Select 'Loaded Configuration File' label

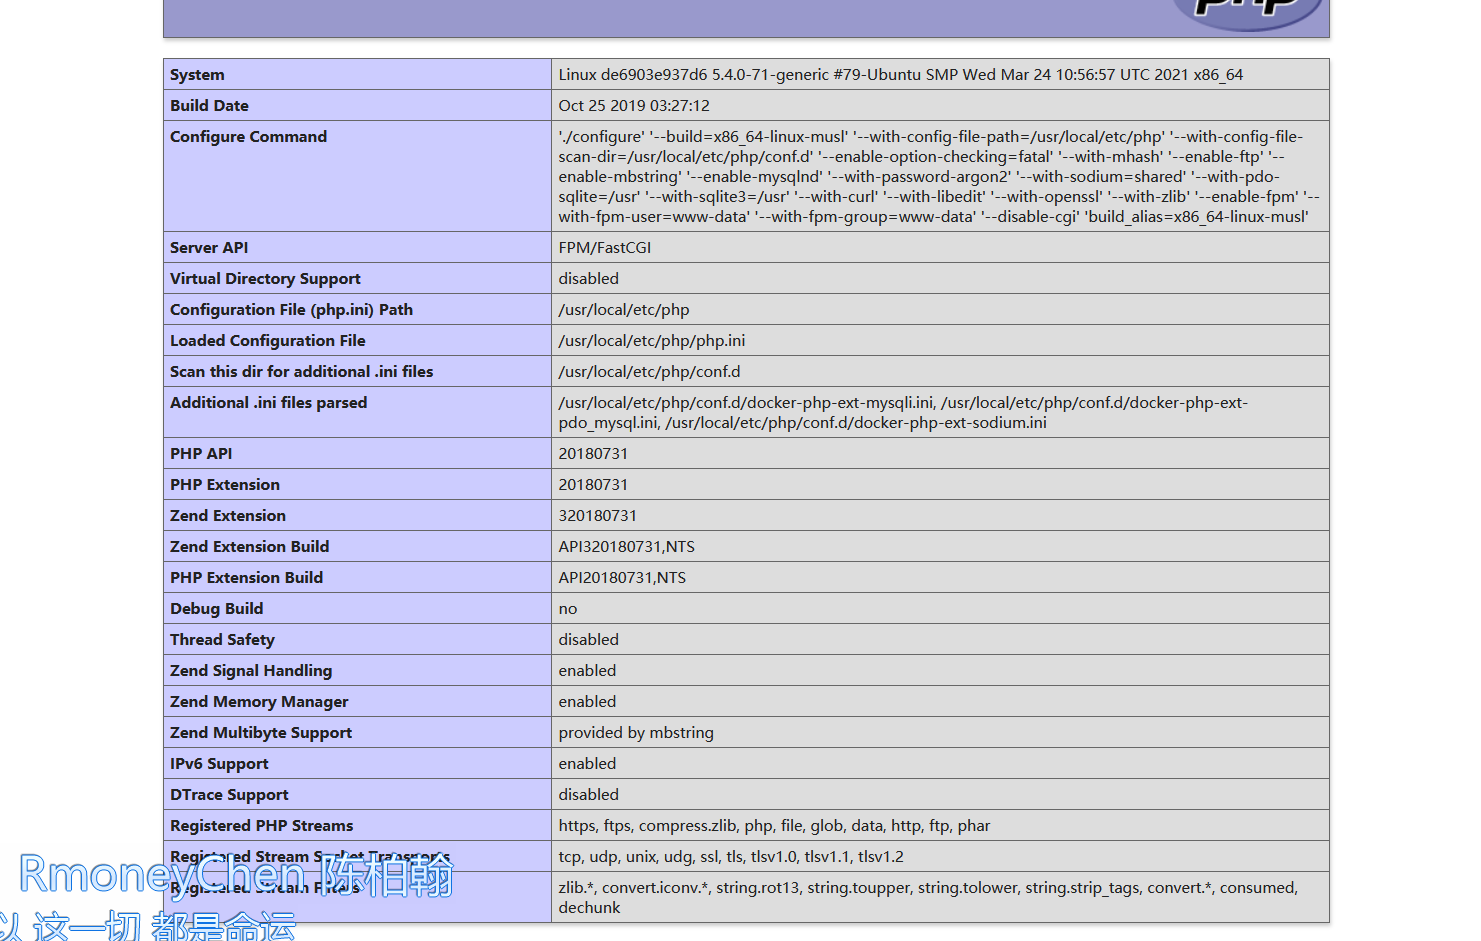pyautogui.click(x=267, y=341)
